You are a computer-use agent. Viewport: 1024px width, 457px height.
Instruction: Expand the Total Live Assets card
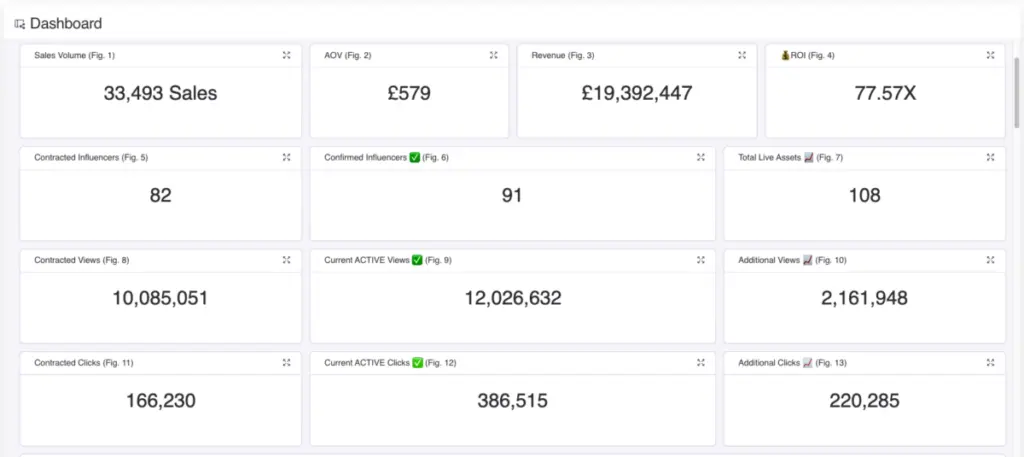(990, 157)
